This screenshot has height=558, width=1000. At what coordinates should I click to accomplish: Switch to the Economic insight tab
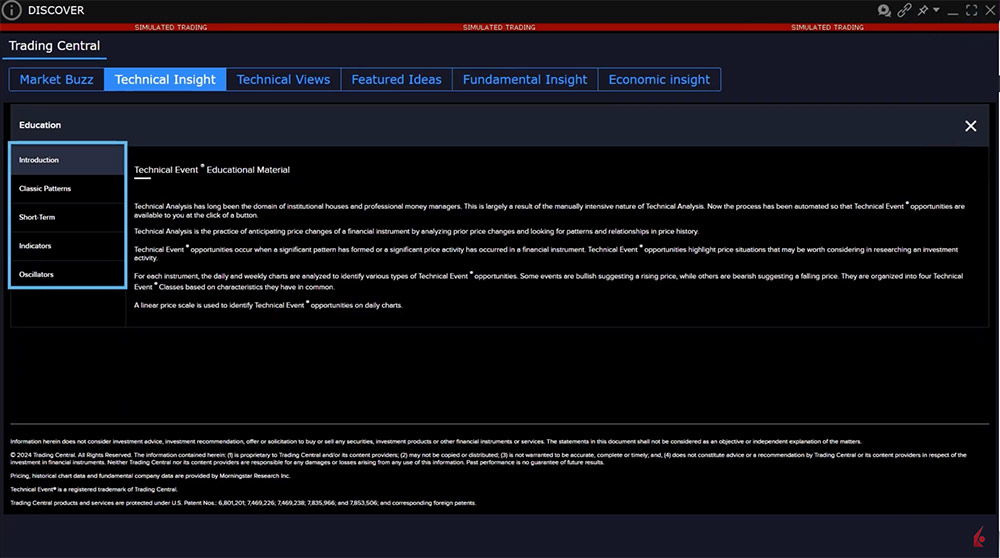point(659,80)
